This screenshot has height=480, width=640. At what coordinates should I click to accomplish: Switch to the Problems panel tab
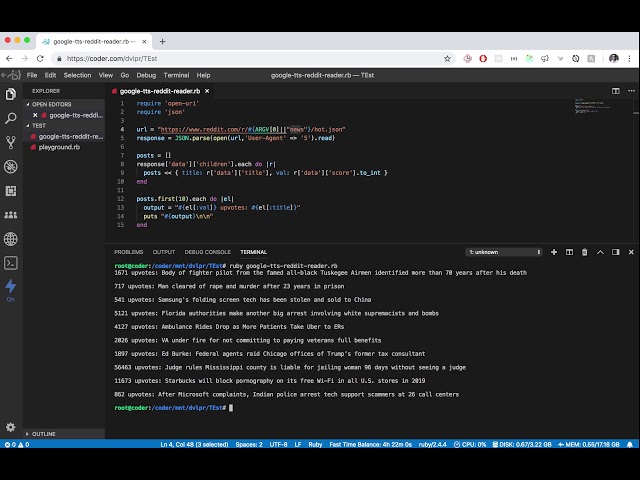coord(129,252)
